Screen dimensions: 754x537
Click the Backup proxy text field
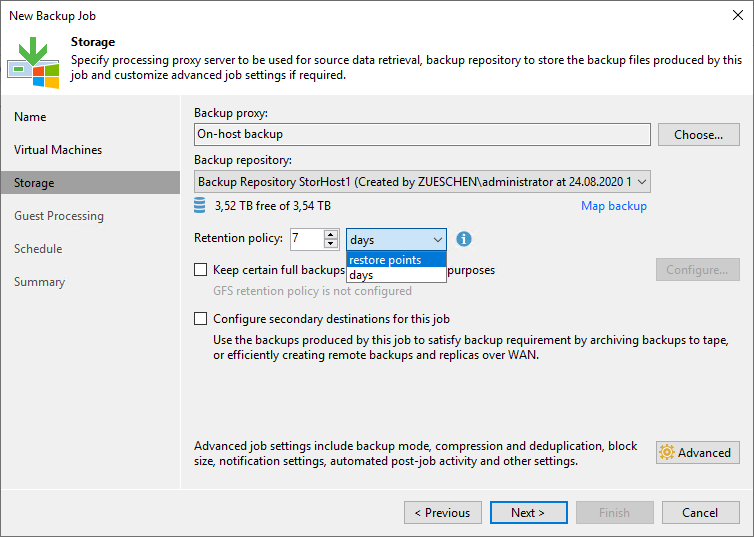point(422,134)
